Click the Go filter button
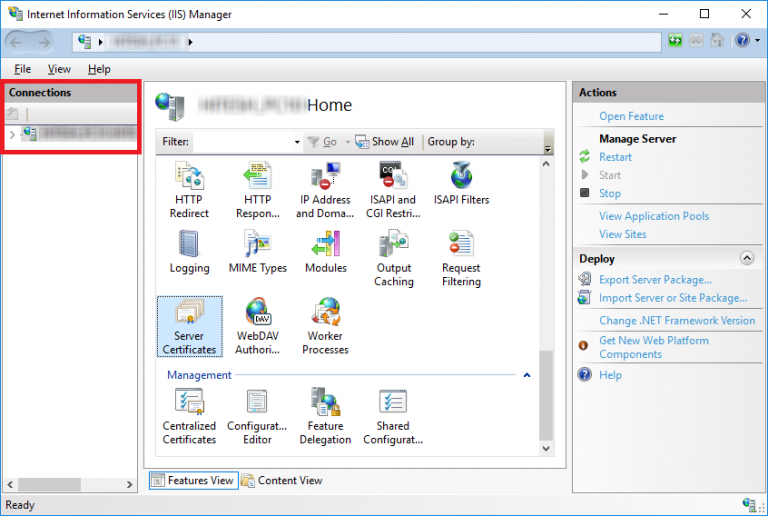768x516 pixels. point(323,142)
